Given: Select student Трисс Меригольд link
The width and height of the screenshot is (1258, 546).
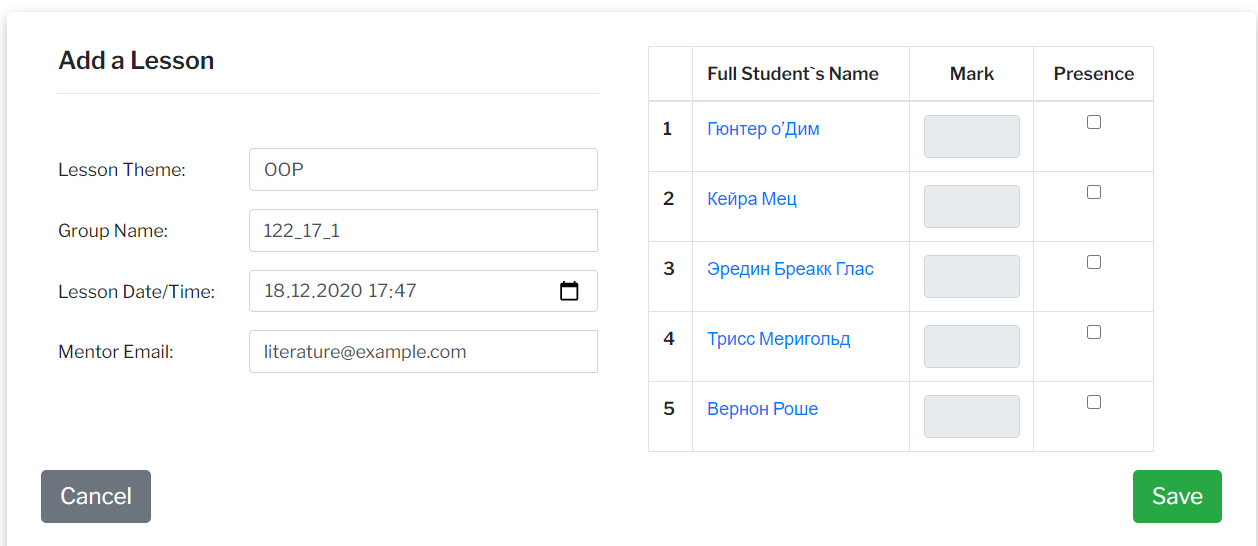Looking at the screenshot, I should (778, 339).
